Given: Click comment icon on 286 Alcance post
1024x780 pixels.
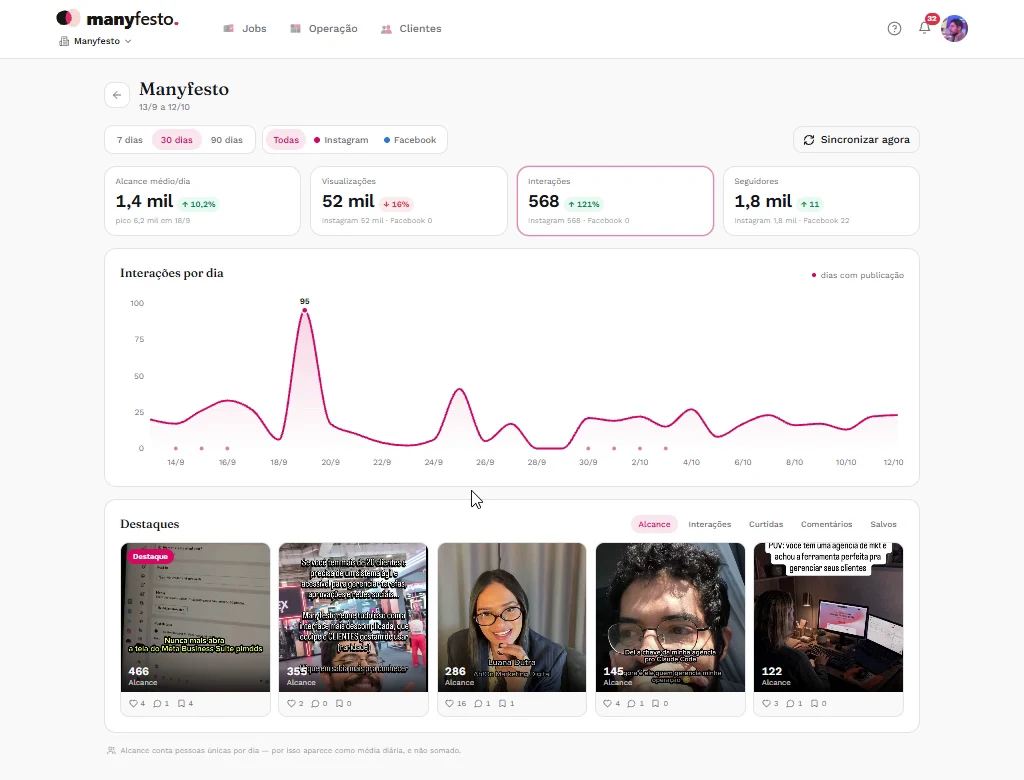Looking at the screenshot, I should (x=478, y=704).
